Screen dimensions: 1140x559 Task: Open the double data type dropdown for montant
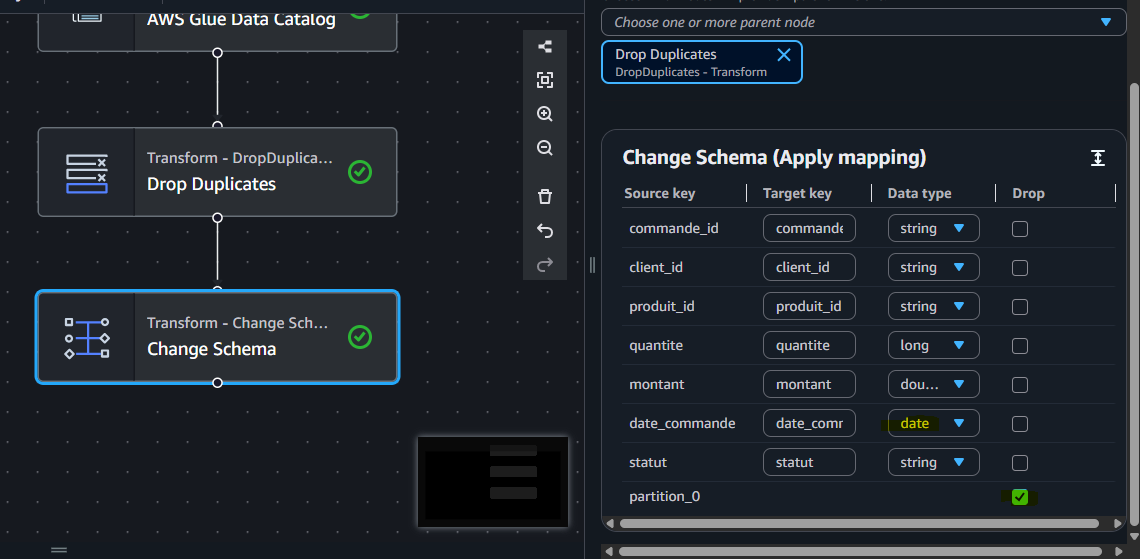(x=934, y=384)
